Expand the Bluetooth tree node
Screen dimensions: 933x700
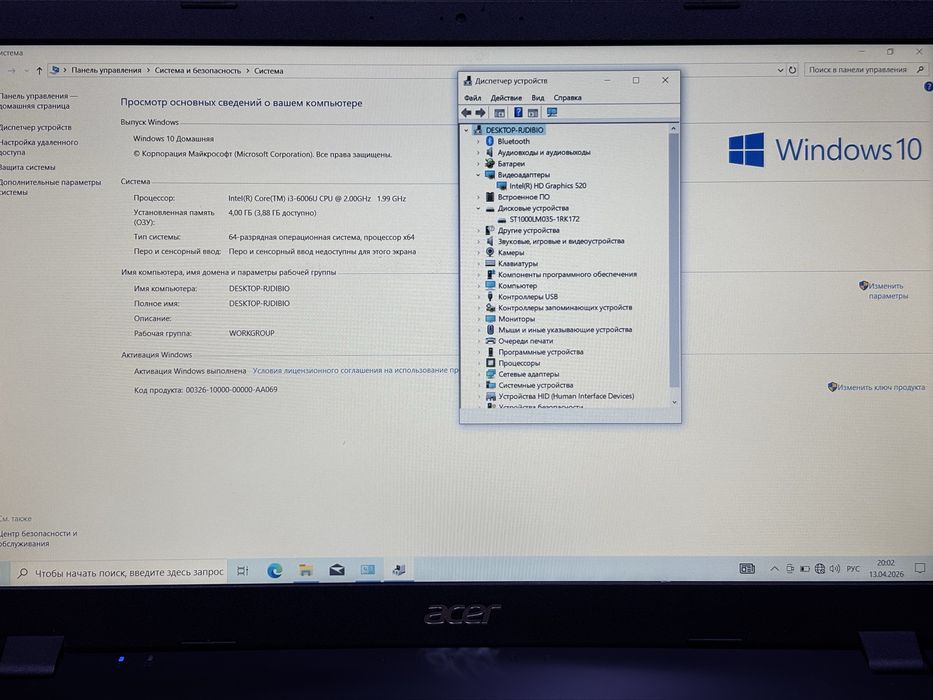(x=478, y=141)
